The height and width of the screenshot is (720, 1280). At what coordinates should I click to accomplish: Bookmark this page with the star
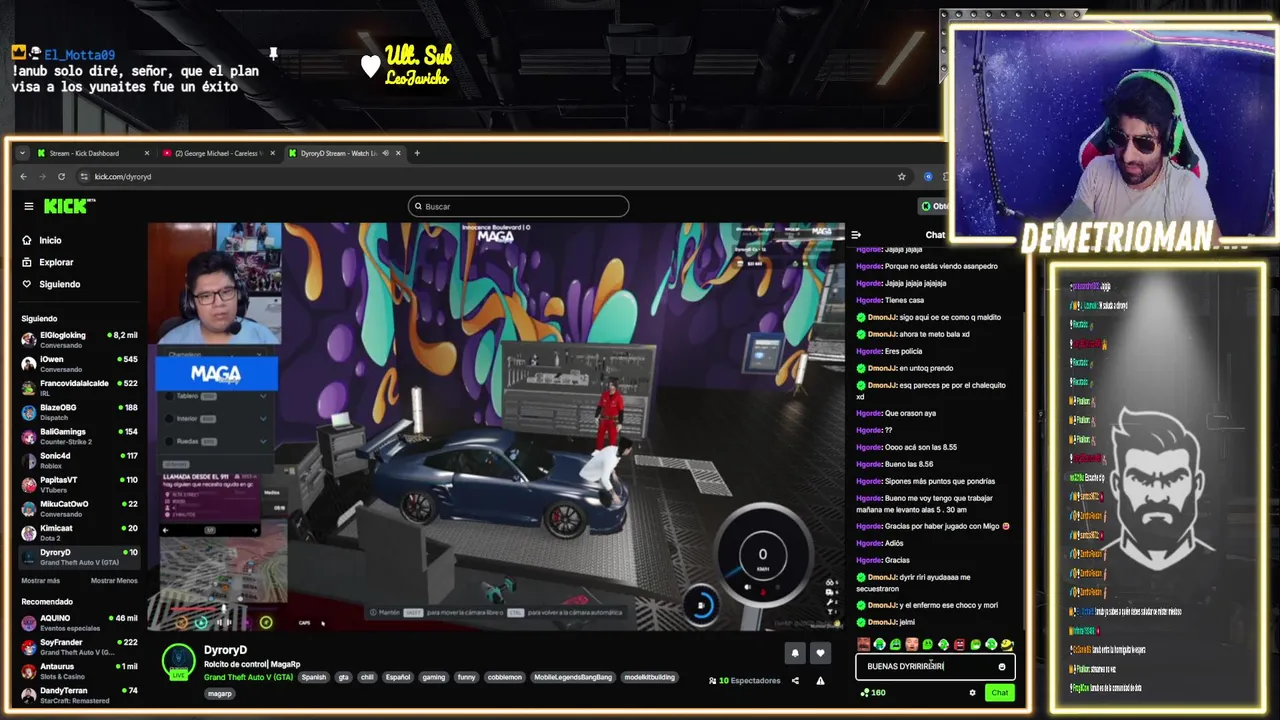[901, 177]
